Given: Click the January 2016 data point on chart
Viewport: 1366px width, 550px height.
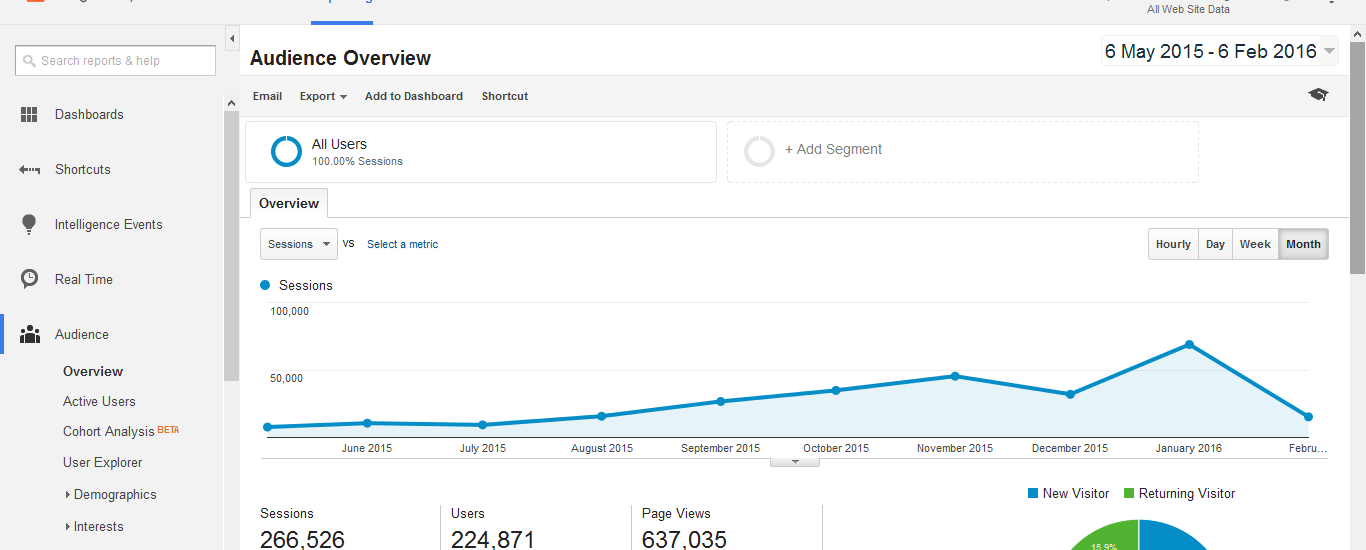Looking at the screenshot, I should tap(1189, 345).
